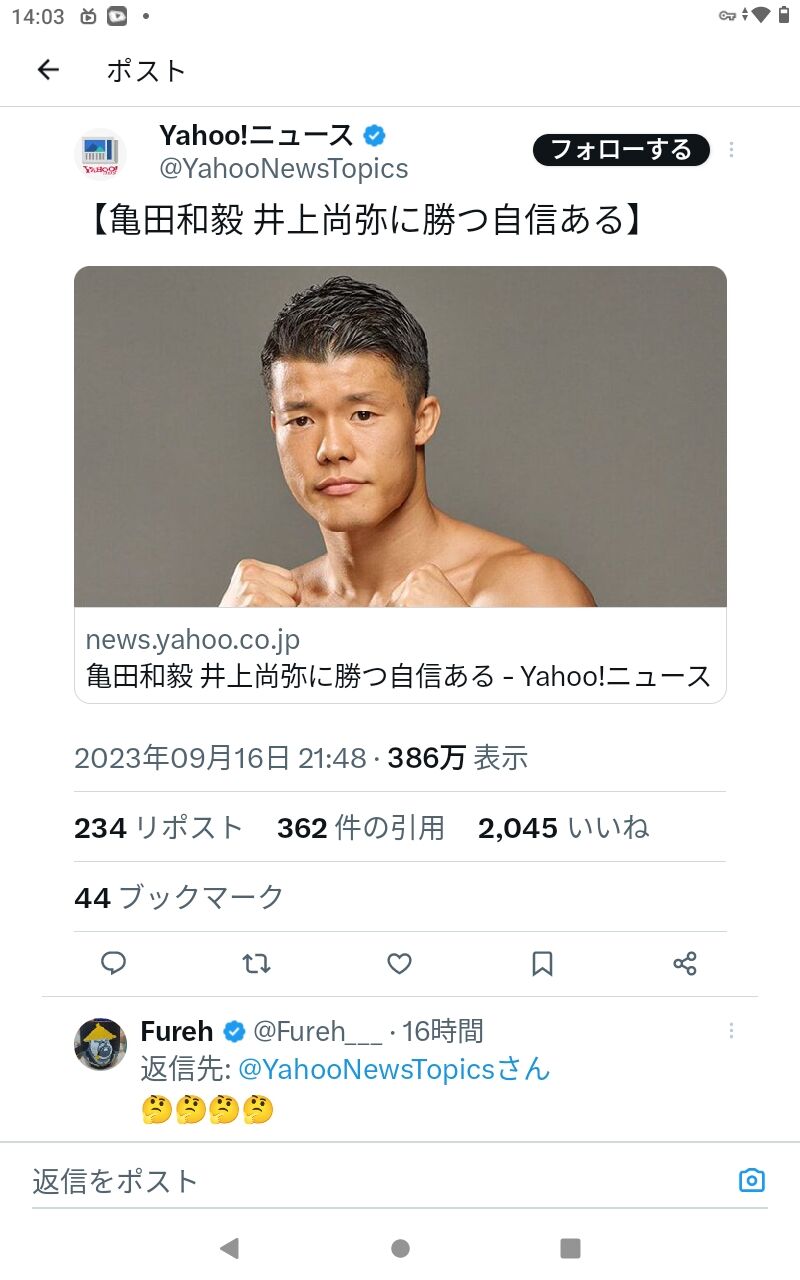Viewport: 800px width, 1280px height.
Task: Tap the back arrow icon
Action: [48, 70]
